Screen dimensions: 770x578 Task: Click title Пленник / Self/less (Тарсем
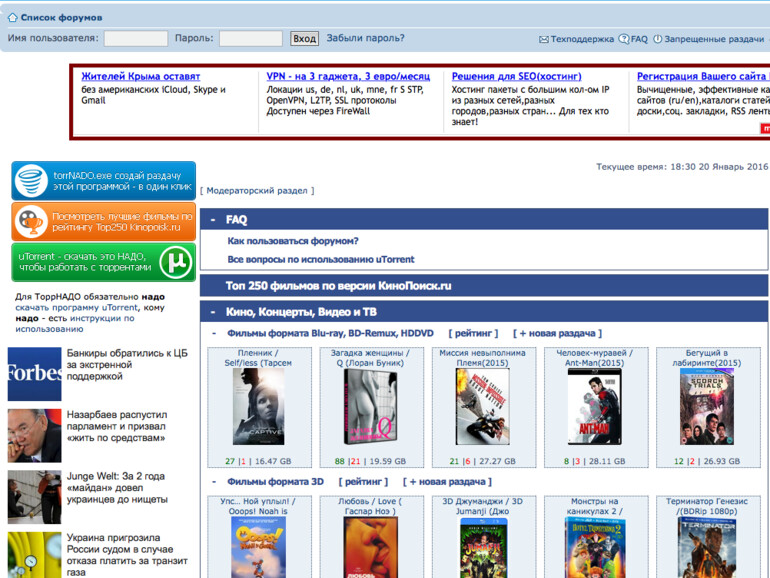click(258, 358)
